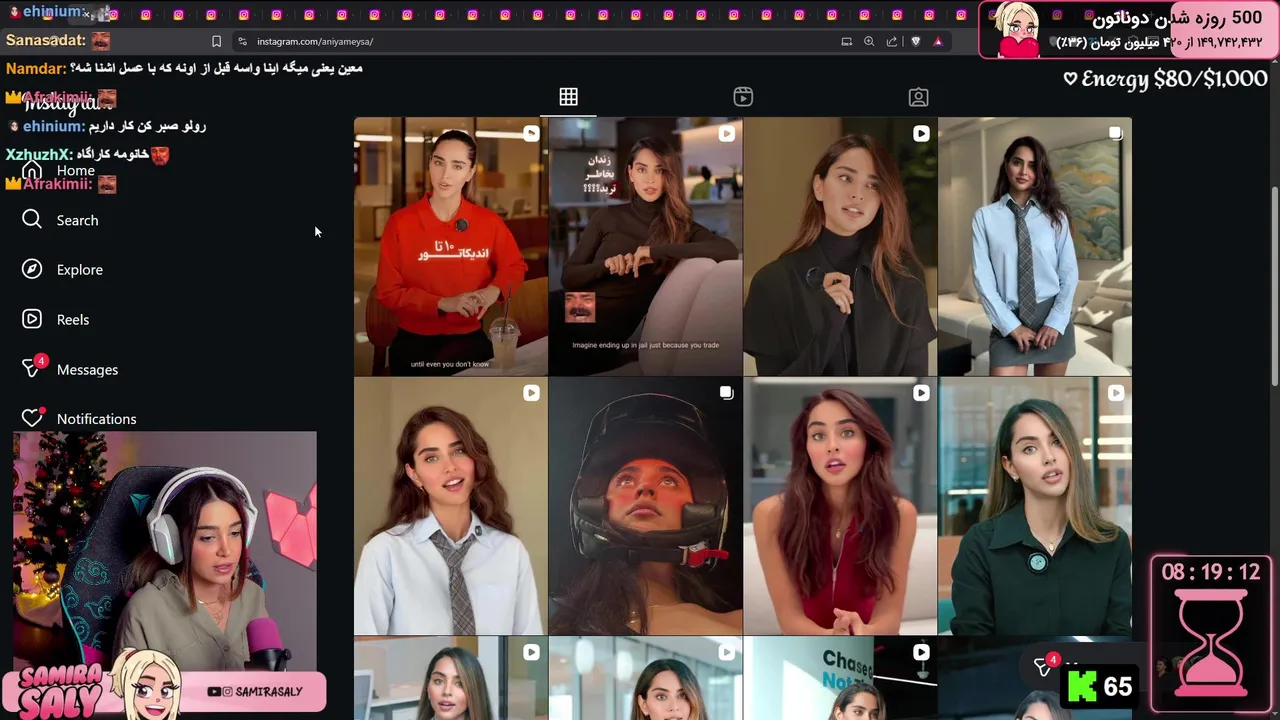Viewport: 1280px width, 720px height.
Task: Click the floating messages icon at bottom
Action: [1044, 667]
